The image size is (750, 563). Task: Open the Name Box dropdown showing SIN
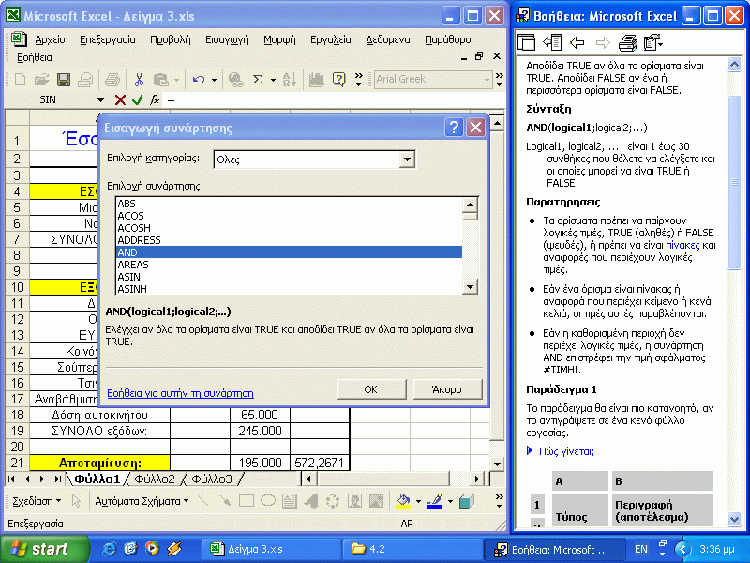[100, 100]
